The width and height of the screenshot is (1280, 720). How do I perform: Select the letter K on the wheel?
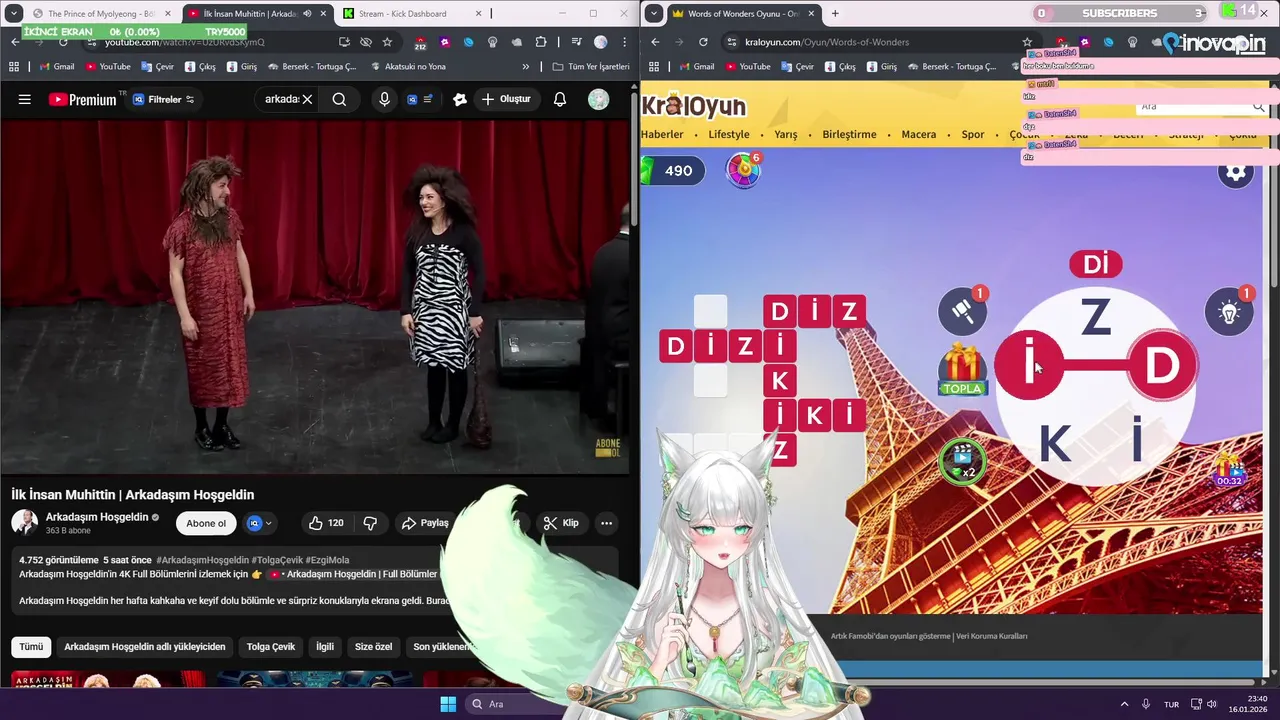[x=1055, y=444]
